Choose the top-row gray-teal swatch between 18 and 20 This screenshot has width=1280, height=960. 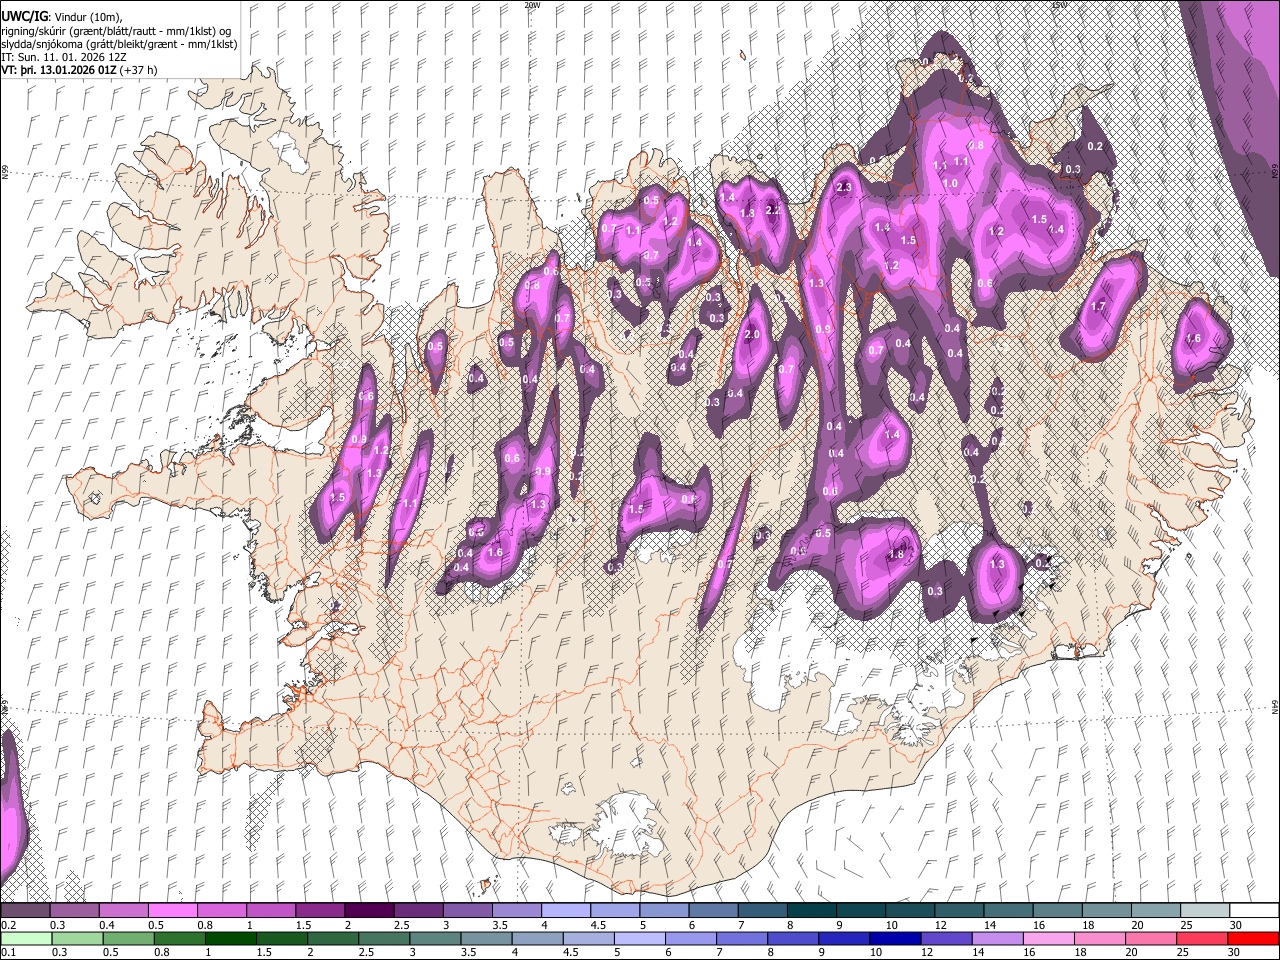click(1108, 910)
